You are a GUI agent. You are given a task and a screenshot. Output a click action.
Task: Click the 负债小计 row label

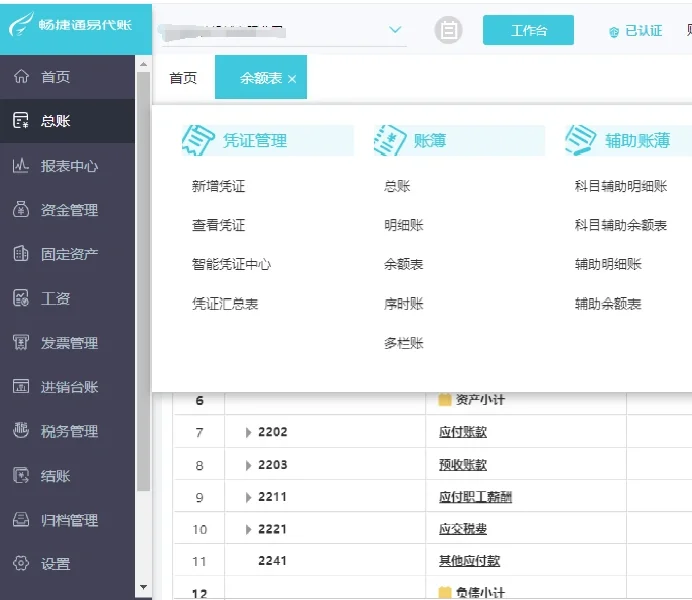[x=480, y=592]
